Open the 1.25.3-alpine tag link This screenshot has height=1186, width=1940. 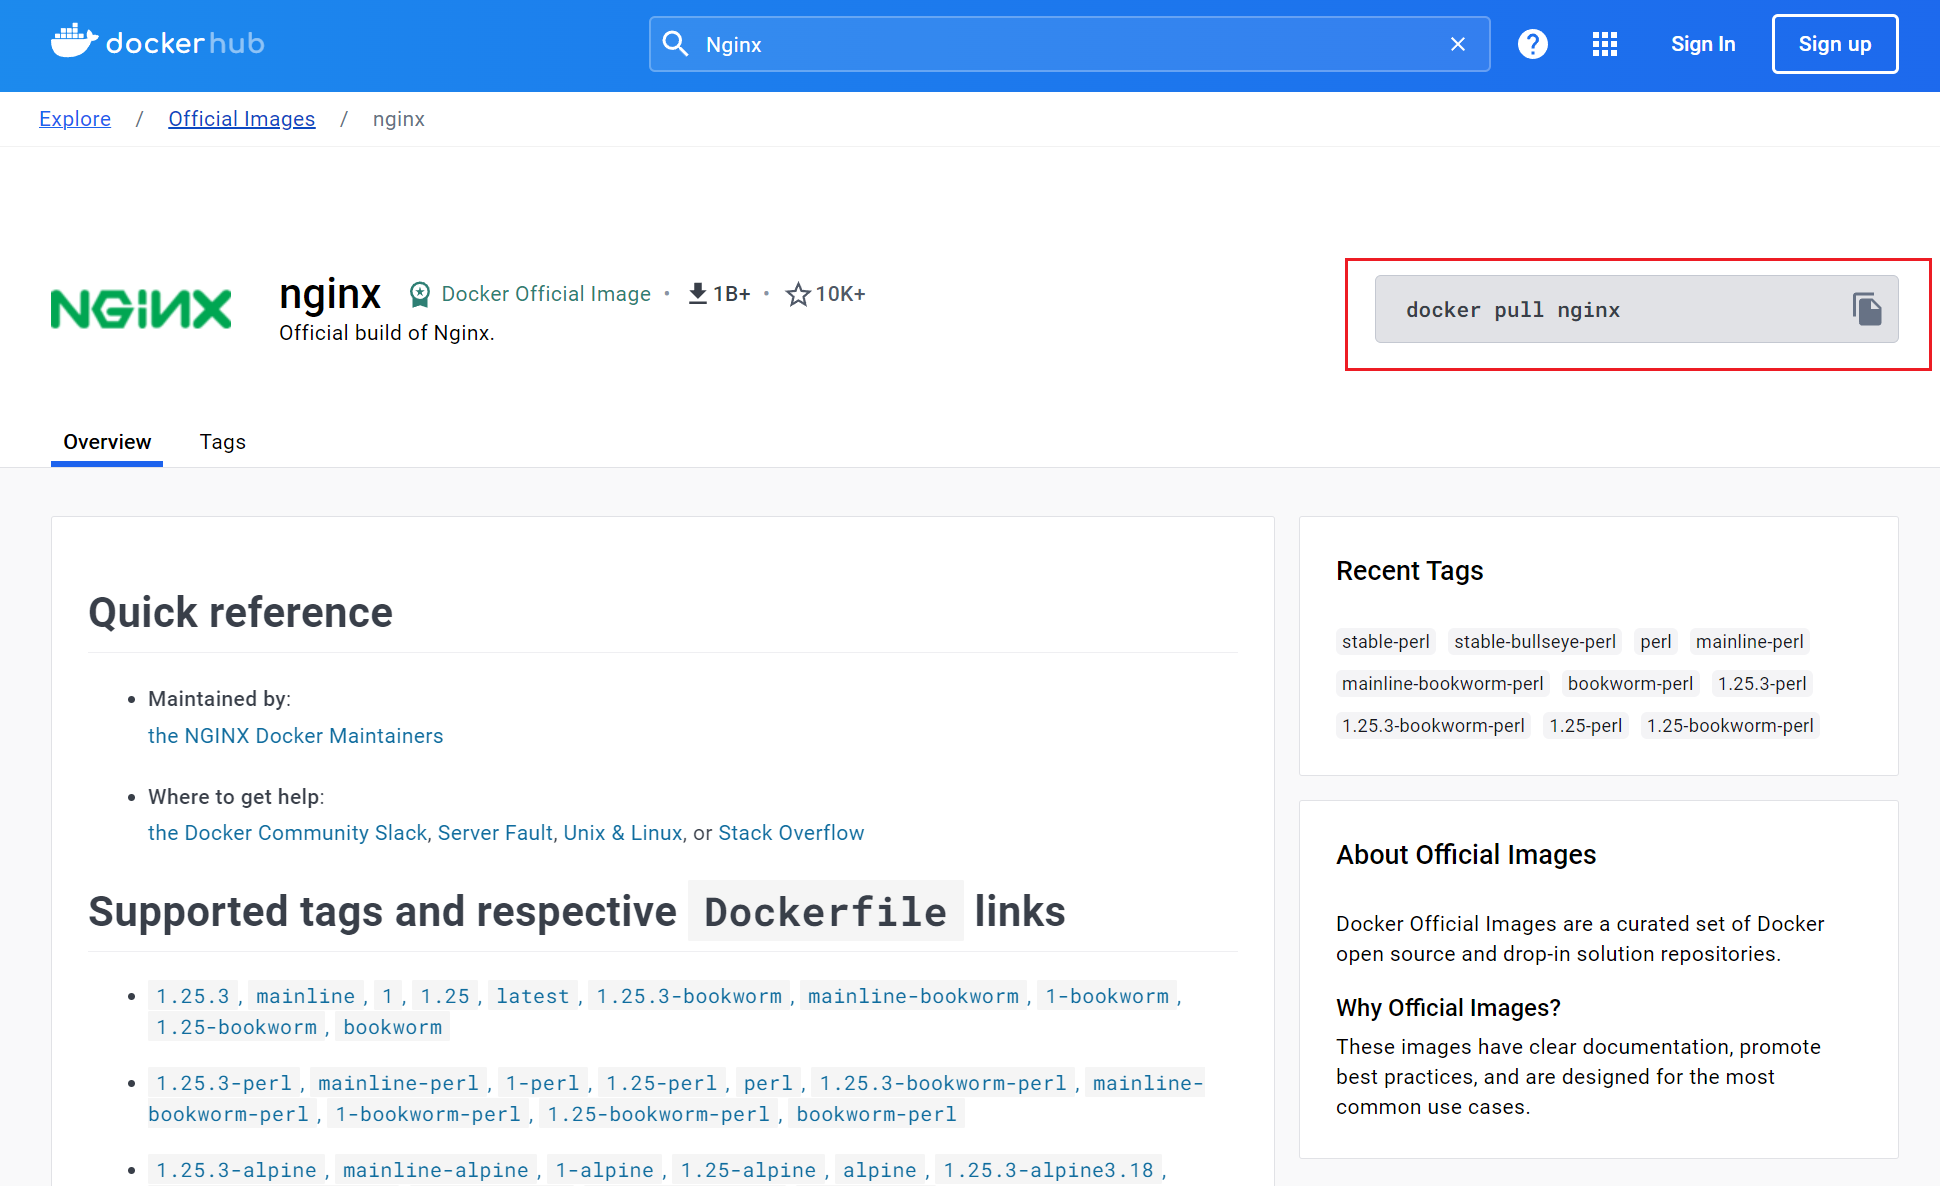coord(236,1170)
